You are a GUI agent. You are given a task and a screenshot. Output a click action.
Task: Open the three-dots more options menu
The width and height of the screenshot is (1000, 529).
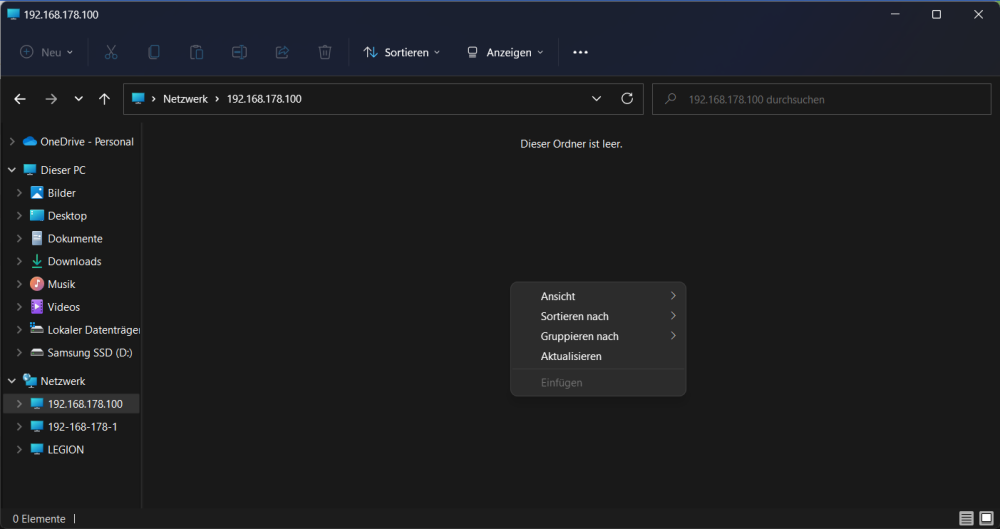(x=580, y=52)
